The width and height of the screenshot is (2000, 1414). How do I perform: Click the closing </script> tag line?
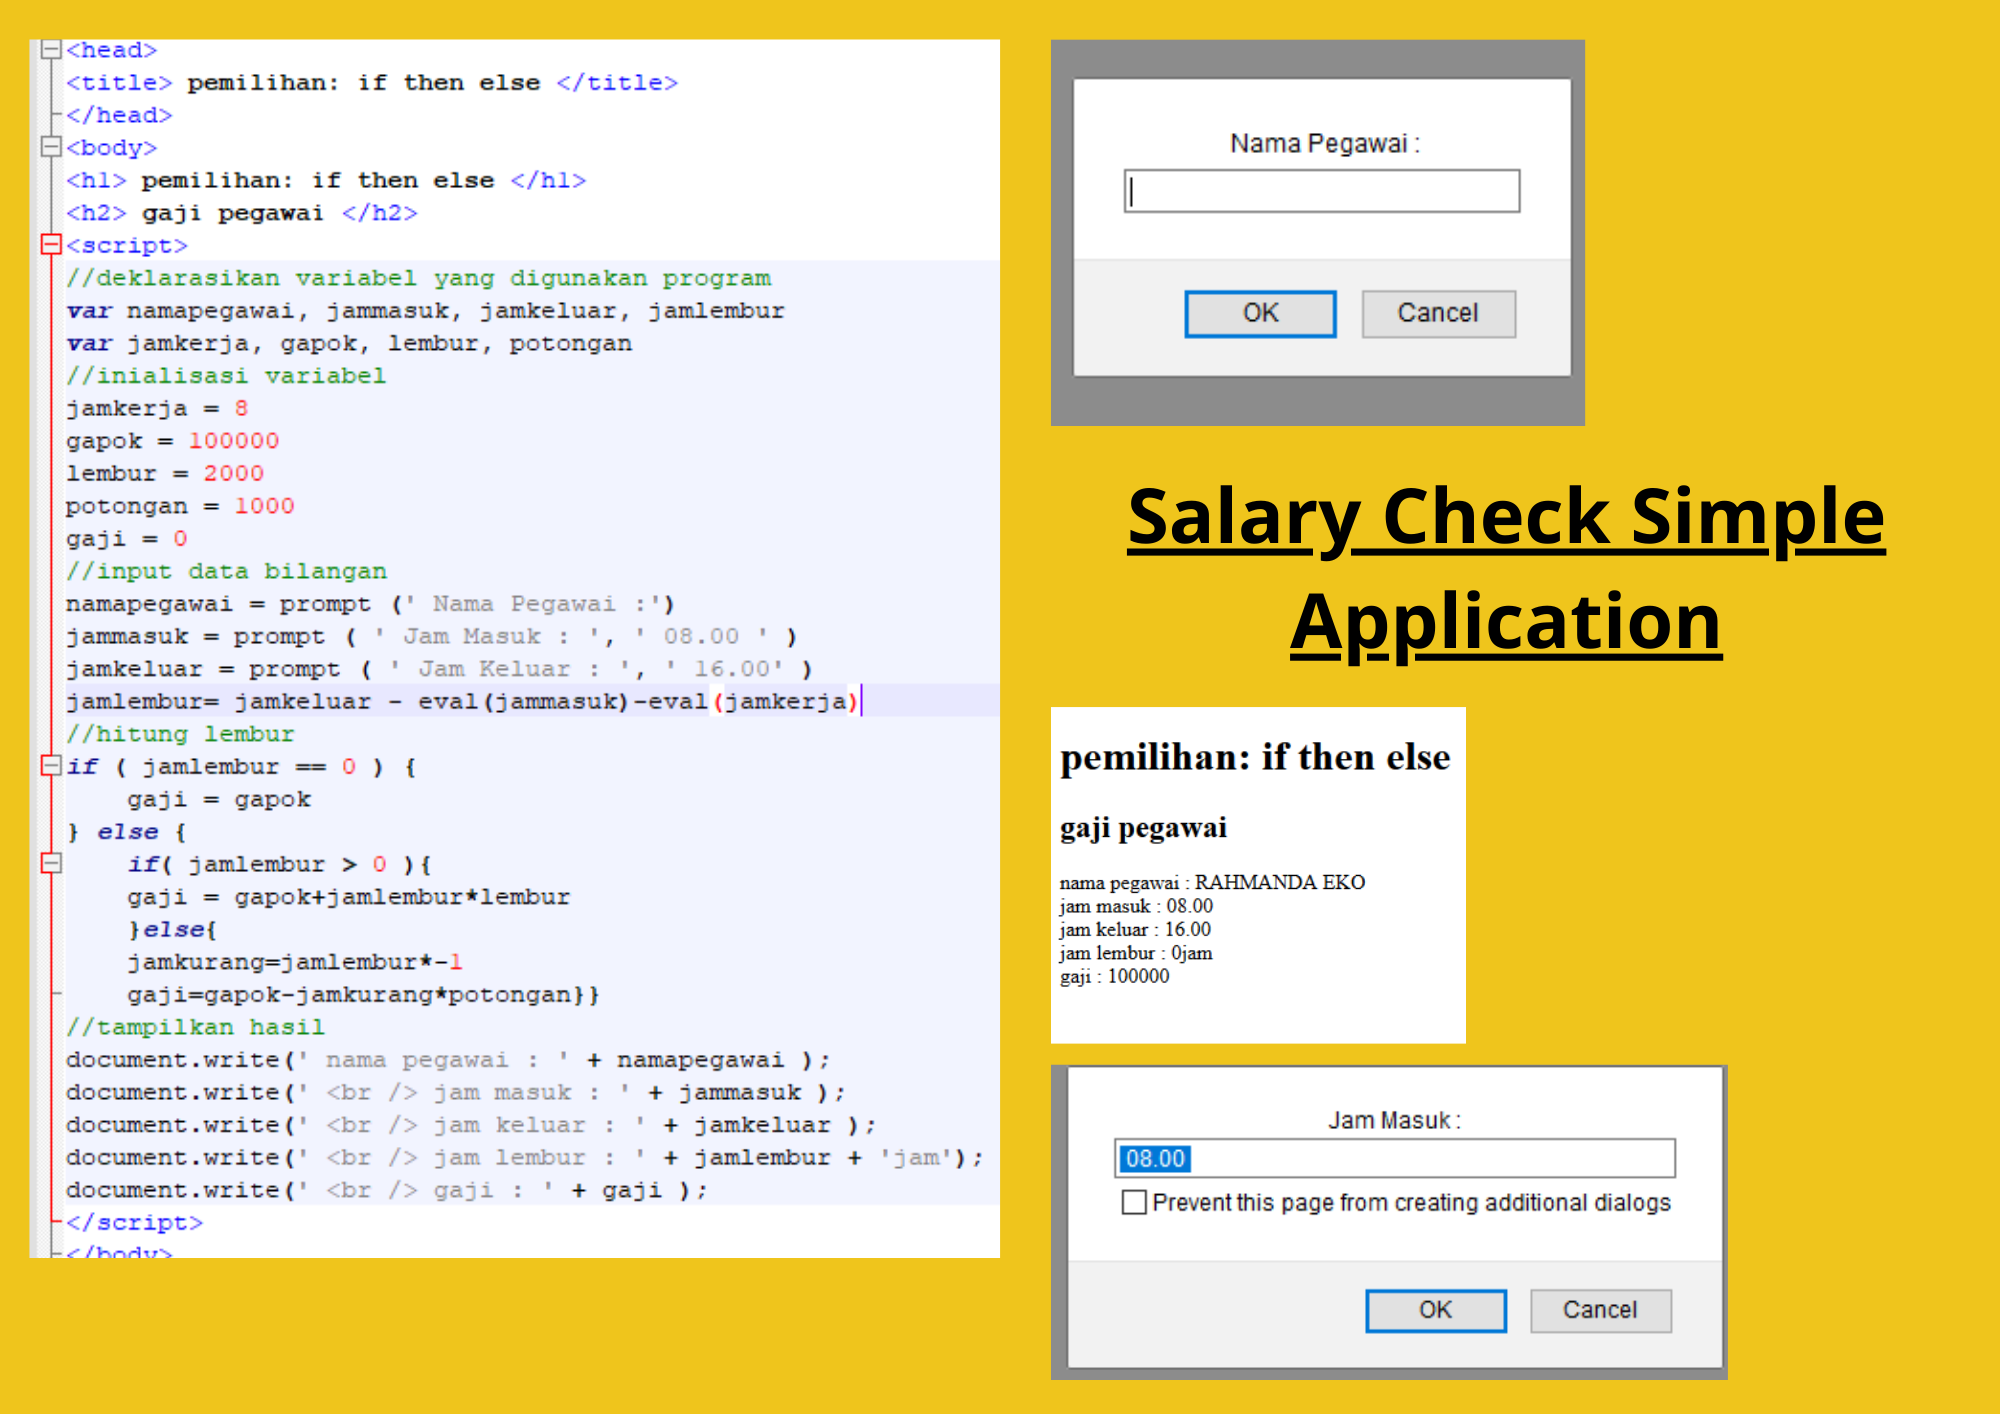tap(134, 1222)
